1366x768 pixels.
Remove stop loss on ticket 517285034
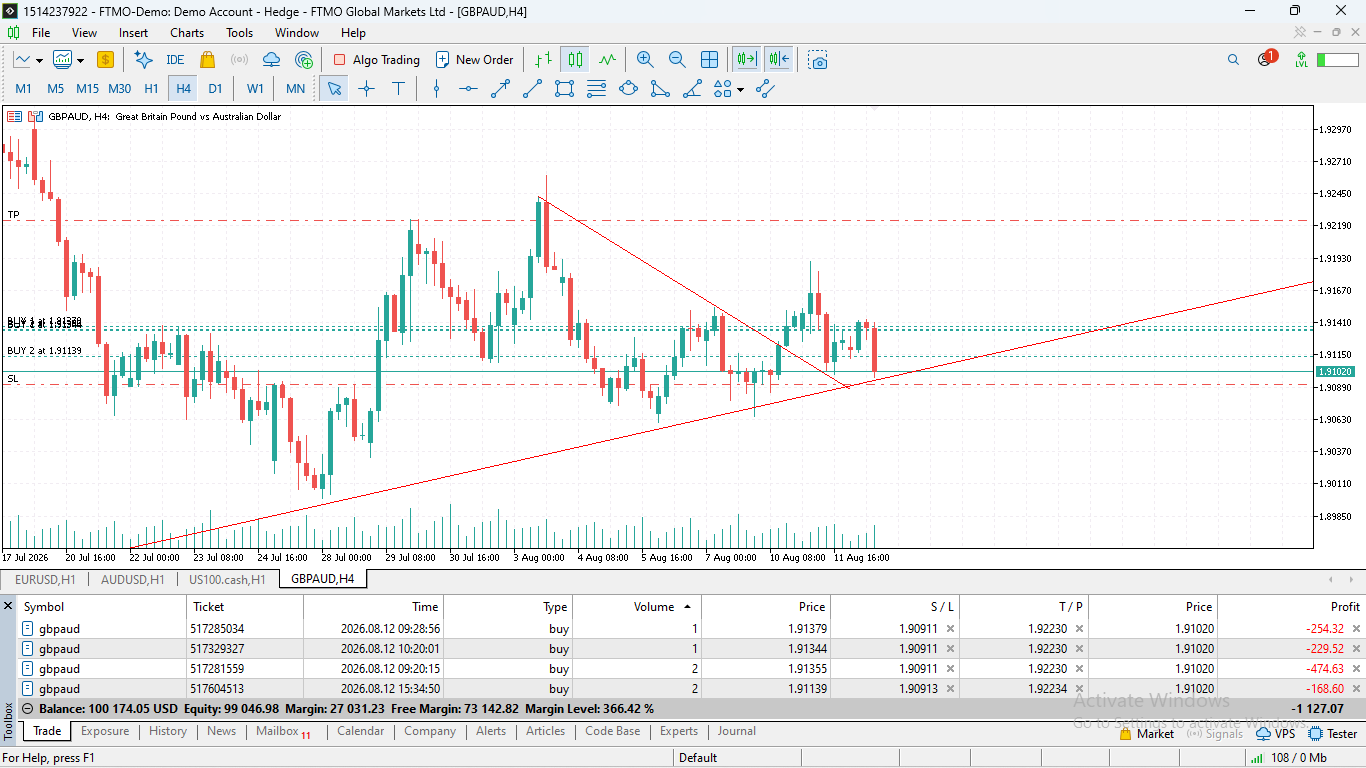point(950,629)
